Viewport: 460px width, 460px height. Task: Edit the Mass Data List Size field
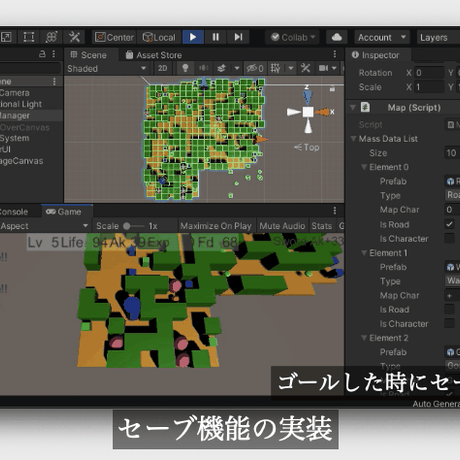[452, 153]
